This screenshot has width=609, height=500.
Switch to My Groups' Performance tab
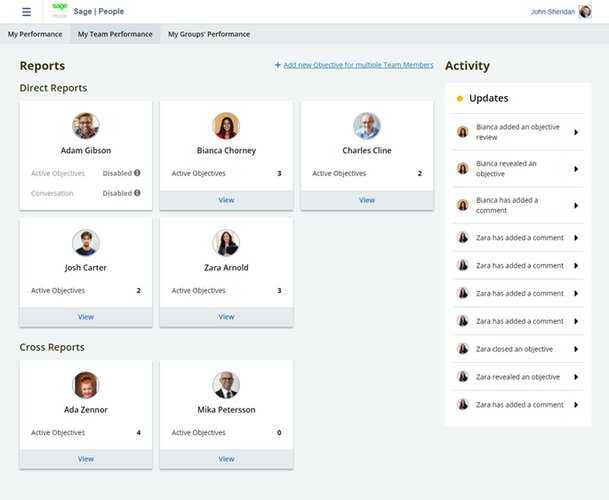point(209,34)
